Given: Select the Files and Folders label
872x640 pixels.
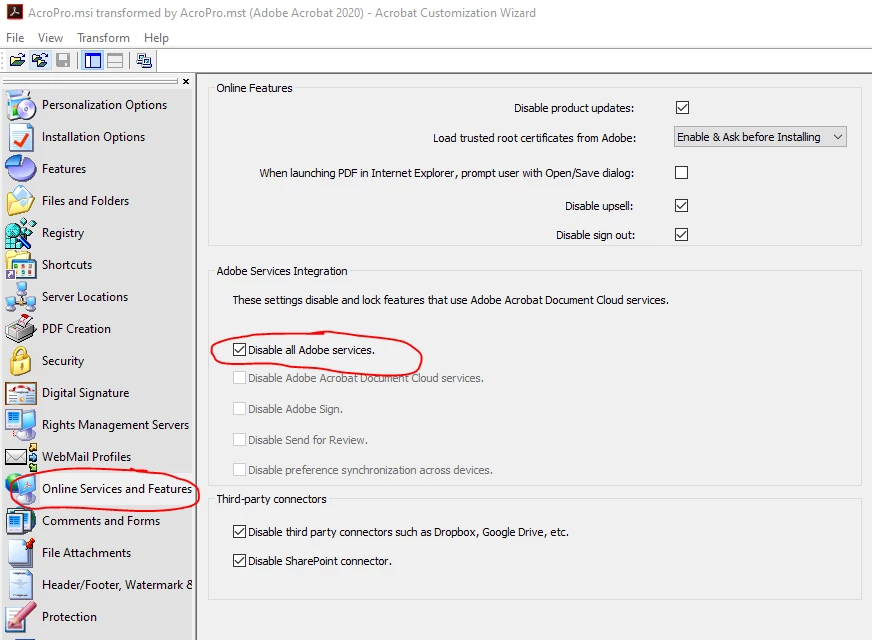Looking at the screenshot, I should (86, 201).
